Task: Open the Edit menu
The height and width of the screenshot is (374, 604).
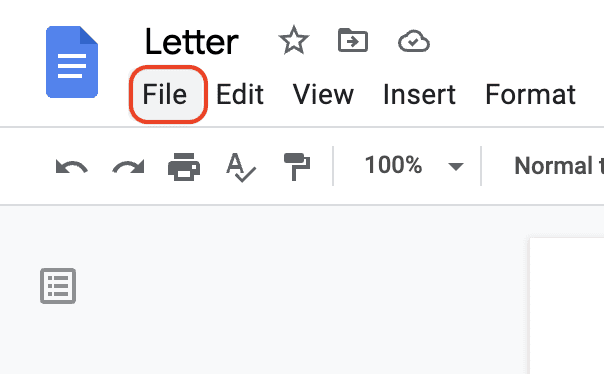Action: click(240, 94)
